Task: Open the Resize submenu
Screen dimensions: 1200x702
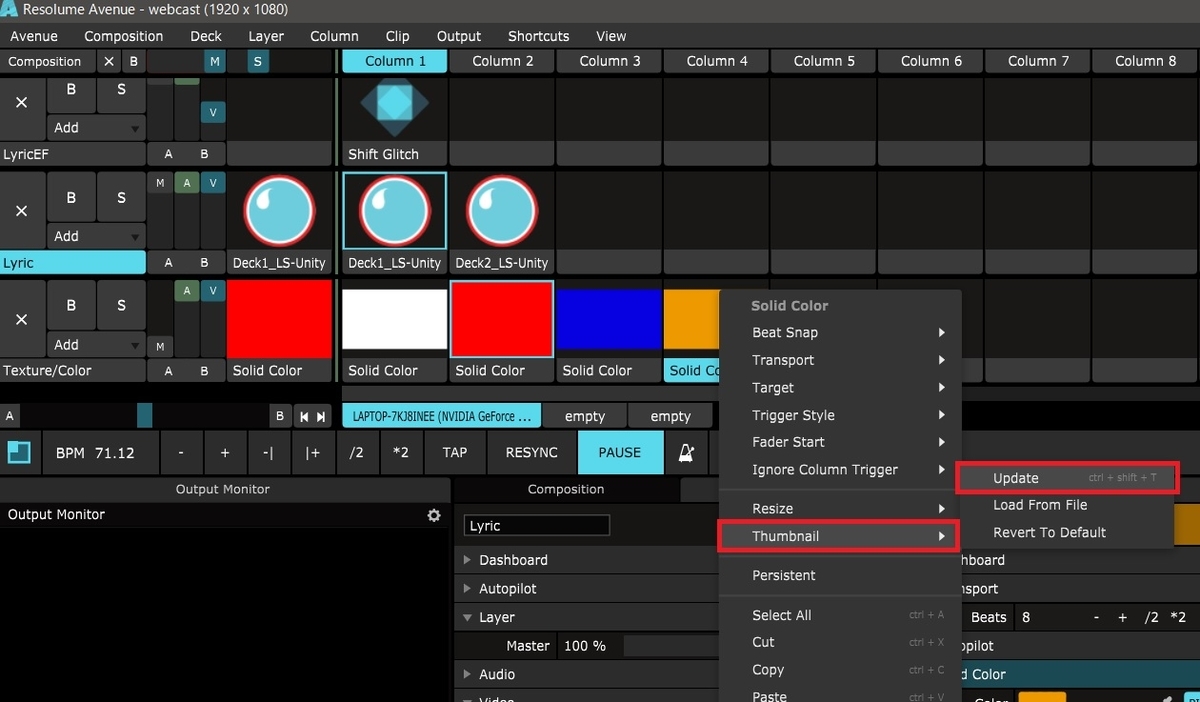Action: pos(840,509)
